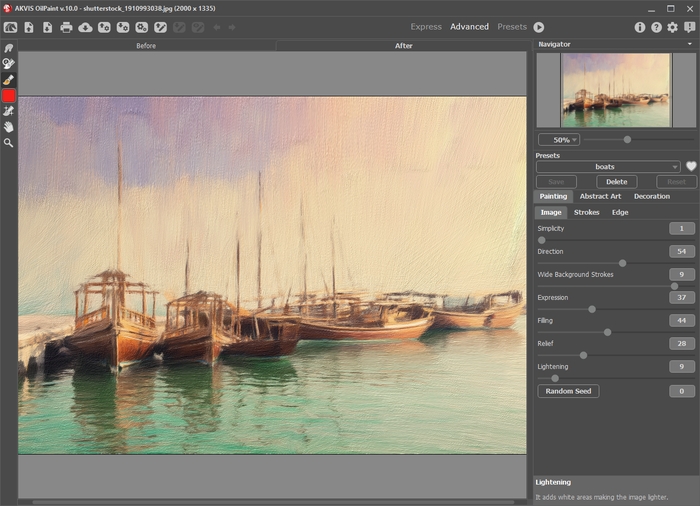Select the Oil Brush tool
The image size is (700, 506).
pyautogui.click(x=8, y=80)
